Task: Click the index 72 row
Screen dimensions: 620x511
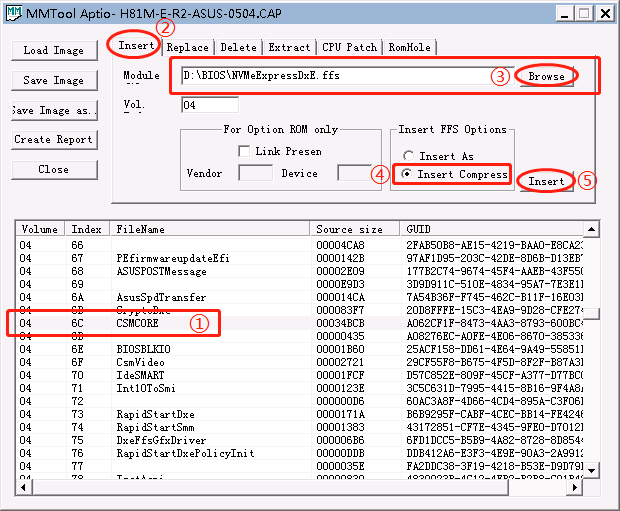Action: coord(300,401)
